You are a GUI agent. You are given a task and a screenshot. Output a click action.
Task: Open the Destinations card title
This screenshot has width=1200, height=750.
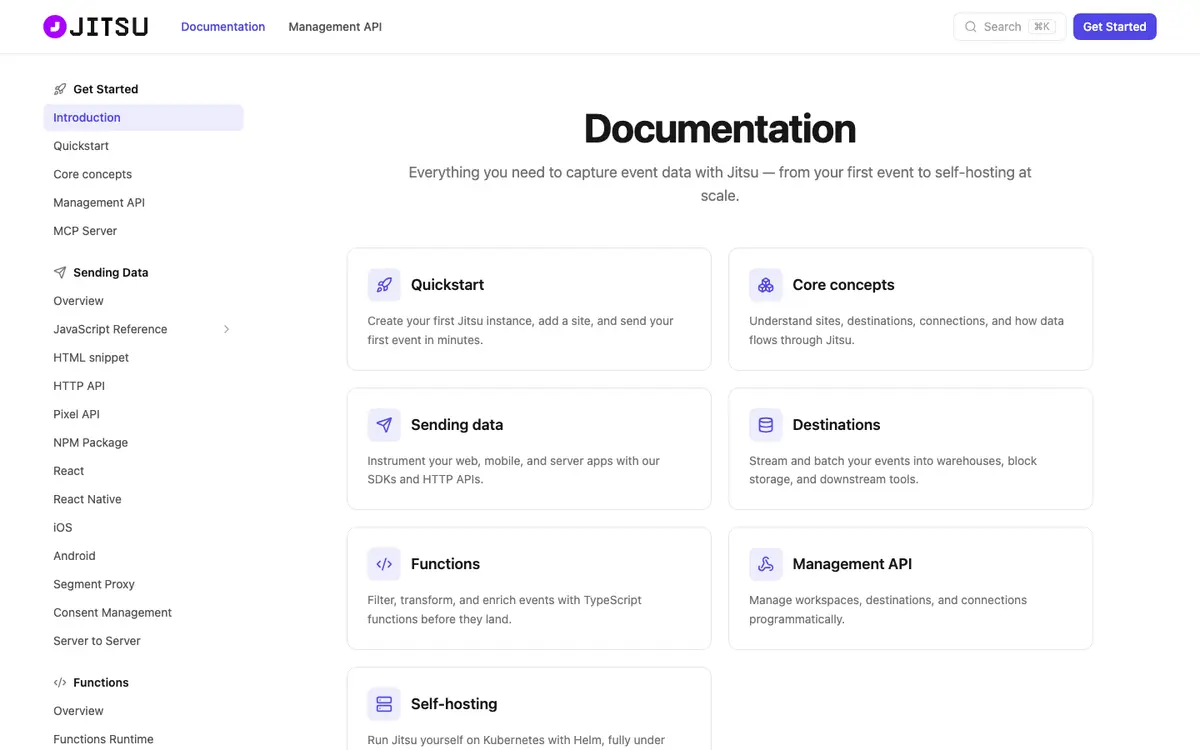pyautogui.click(x=836, y=425)
